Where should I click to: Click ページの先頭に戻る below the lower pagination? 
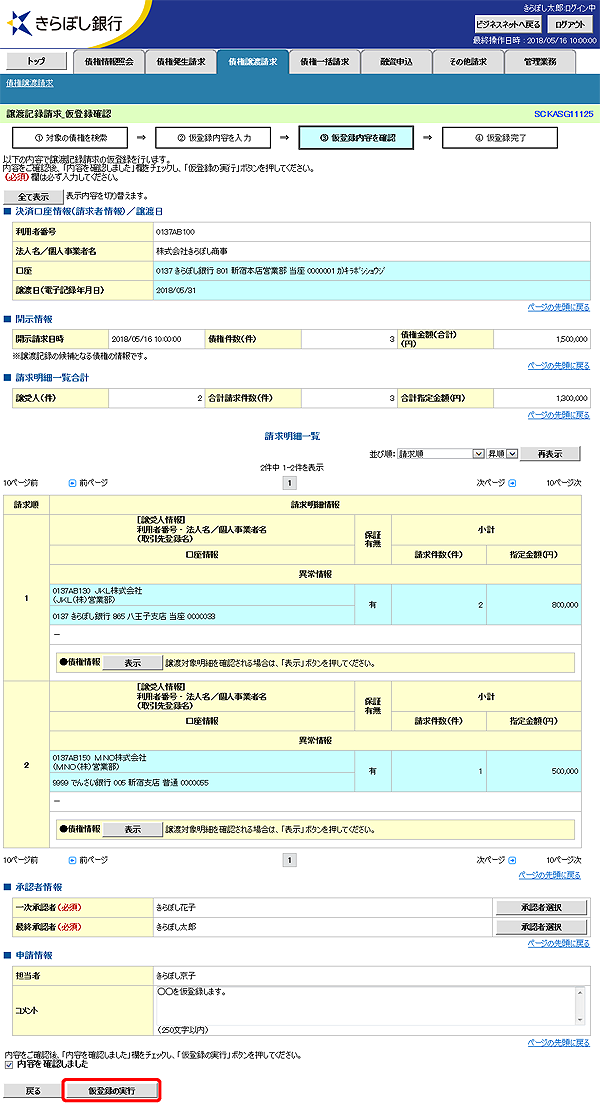point(550,875)
